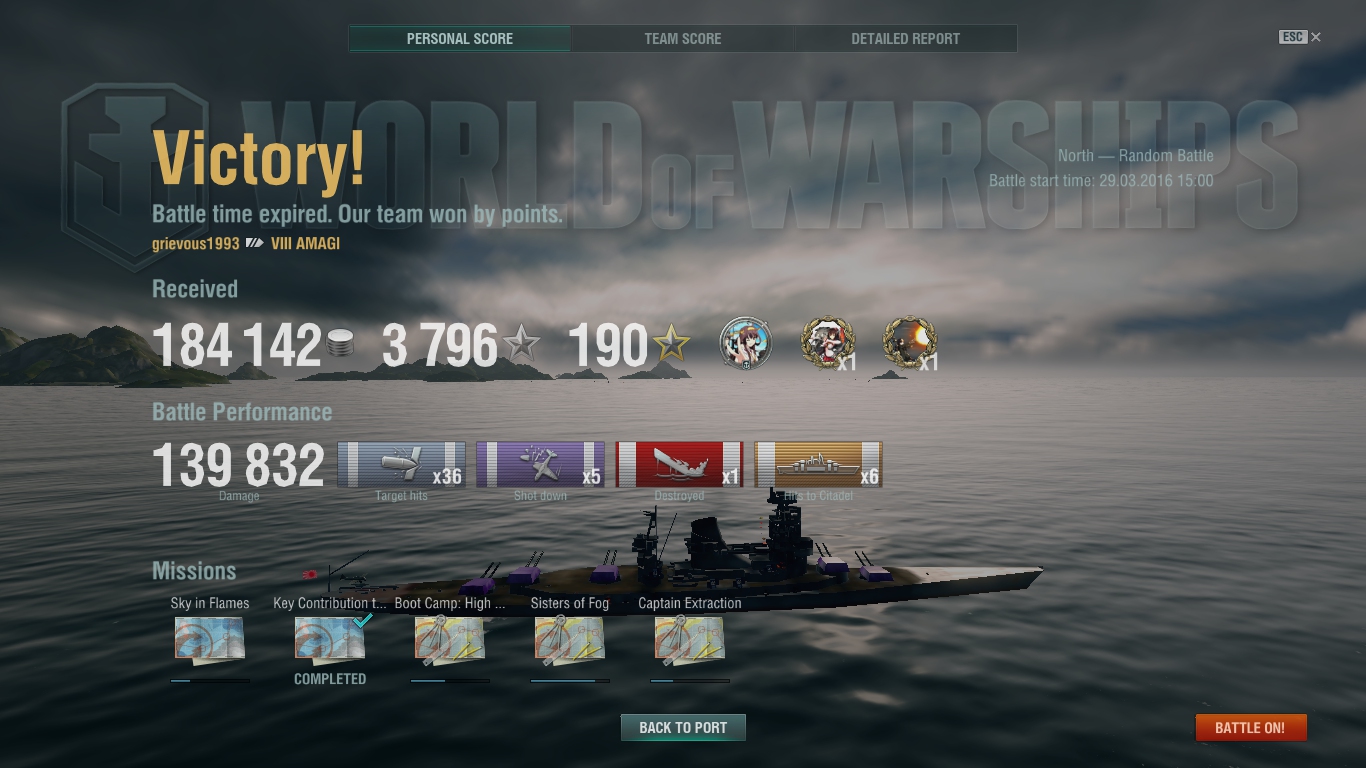Start another match with Battle On!

(x=1250, y=727)
